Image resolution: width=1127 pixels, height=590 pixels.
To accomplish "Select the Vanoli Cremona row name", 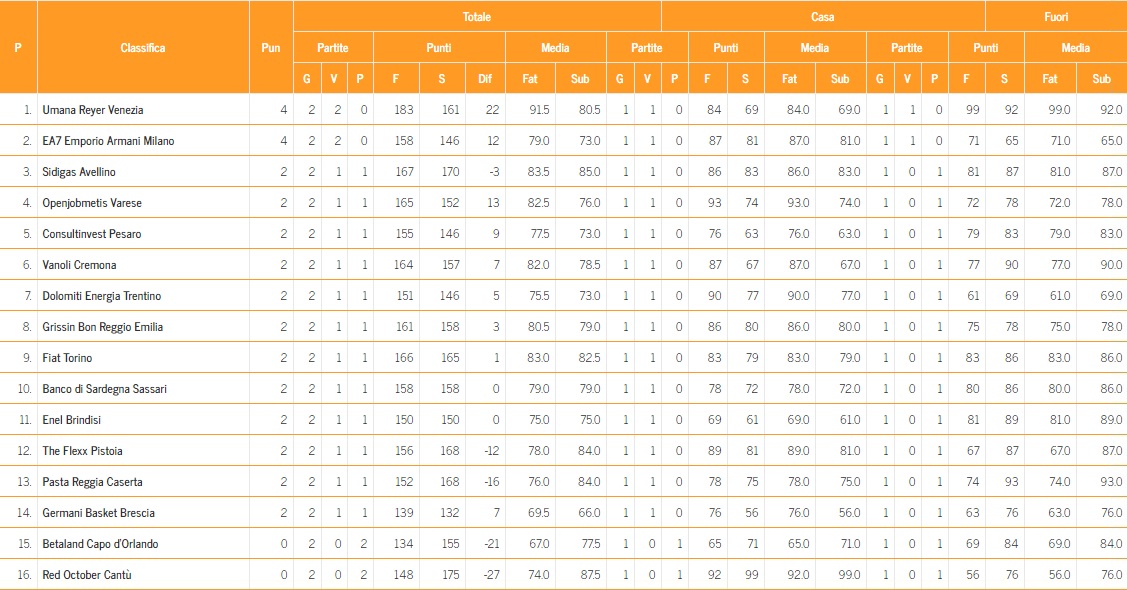I will click(79, 265).
